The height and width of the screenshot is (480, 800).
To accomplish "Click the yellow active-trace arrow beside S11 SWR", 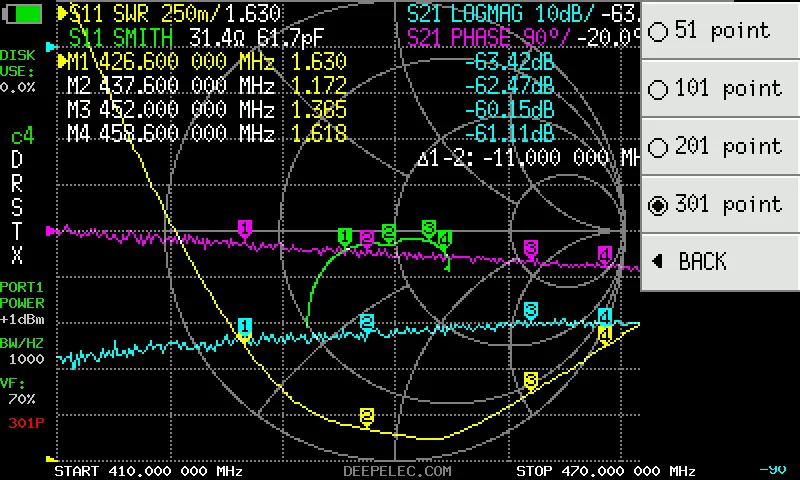I will click(62, 13).
